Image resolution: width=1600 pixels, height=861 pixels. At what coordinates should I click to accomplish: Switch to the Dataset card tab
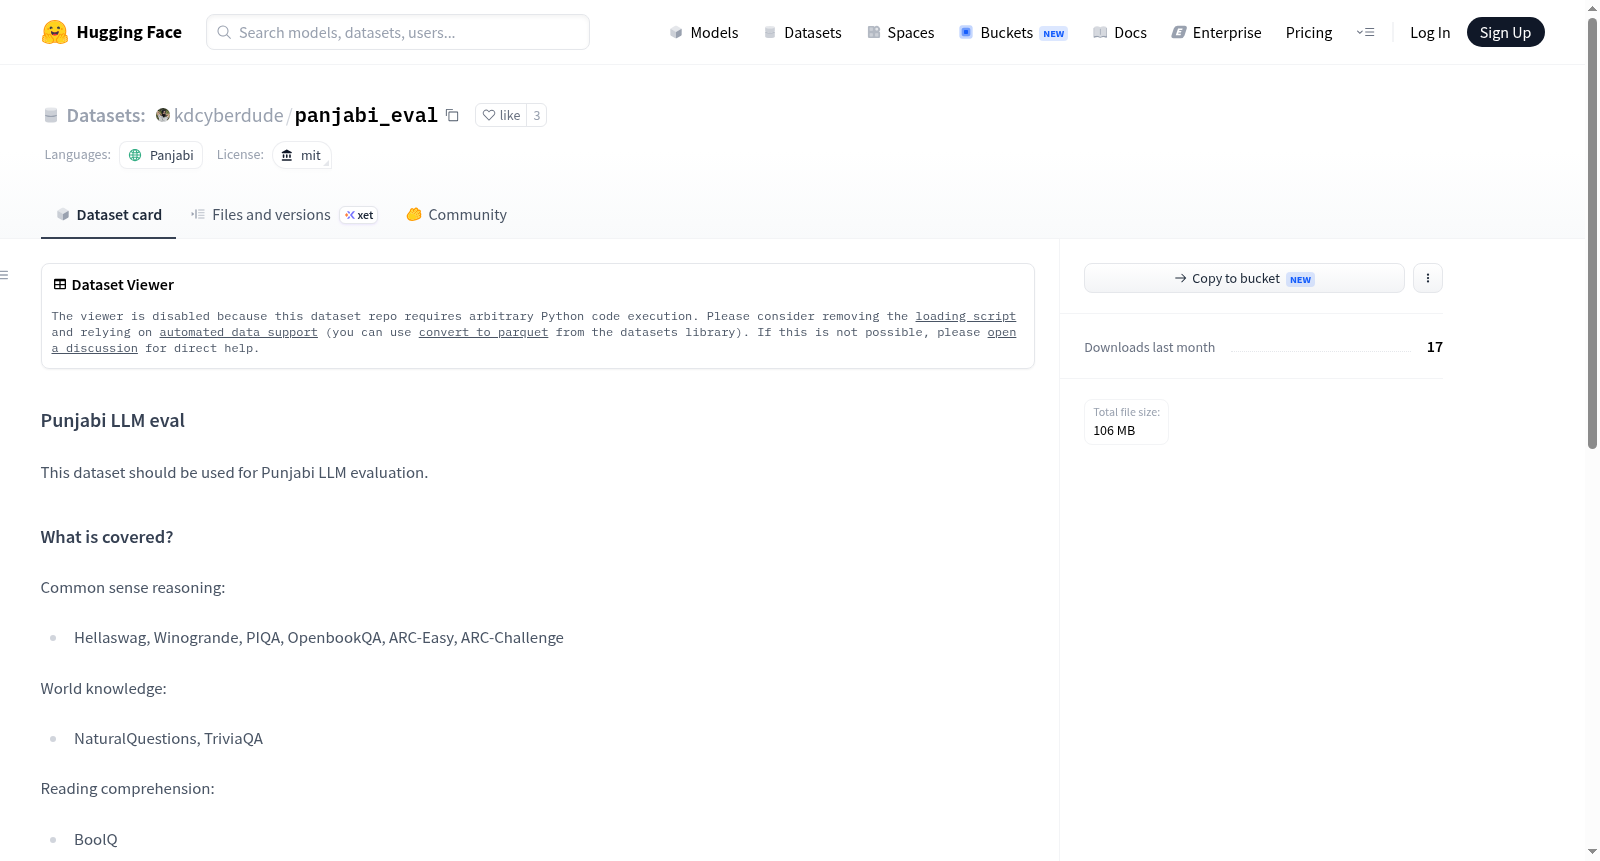108,214
